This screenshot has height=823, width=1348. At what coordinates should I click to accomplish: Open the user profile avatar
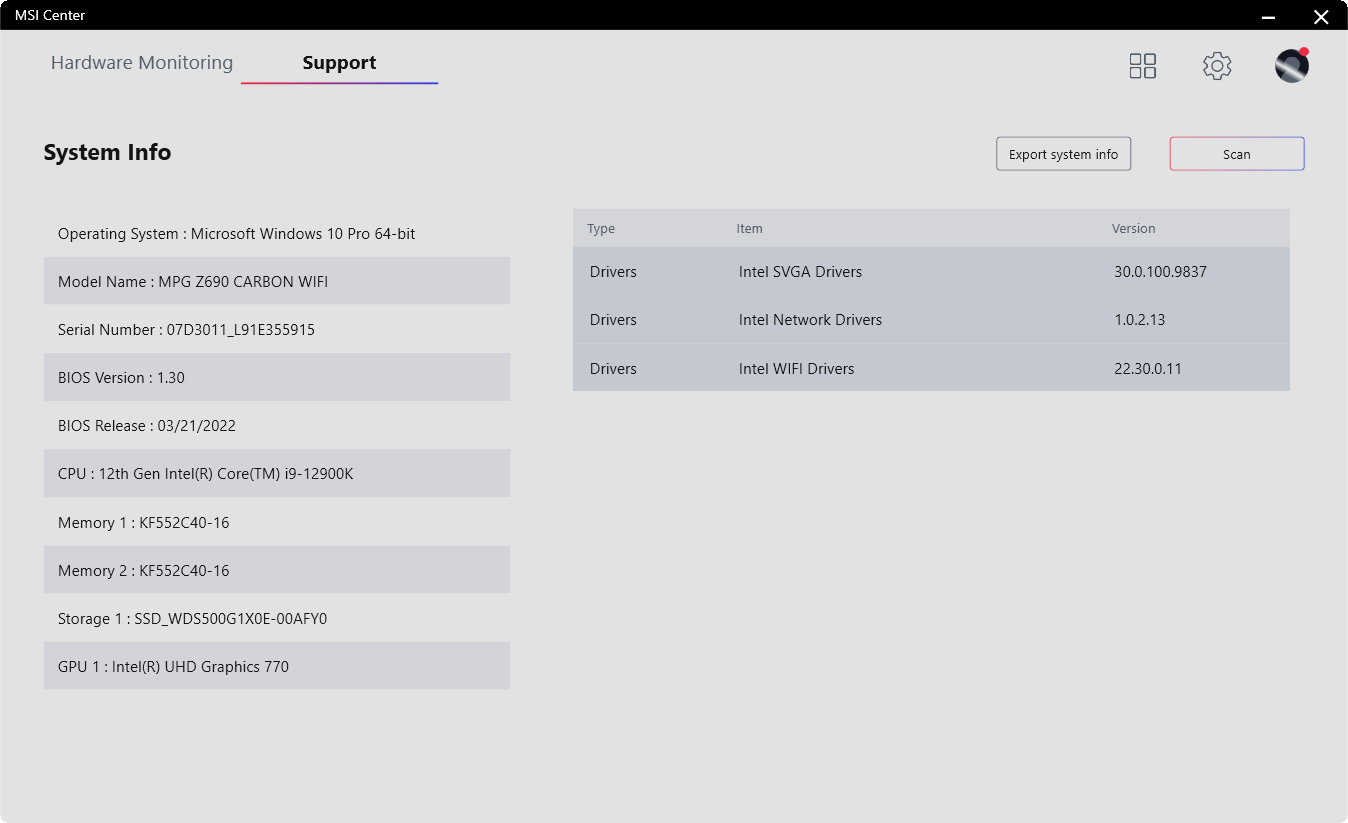pyautogui.click(x=1292, y=66)
